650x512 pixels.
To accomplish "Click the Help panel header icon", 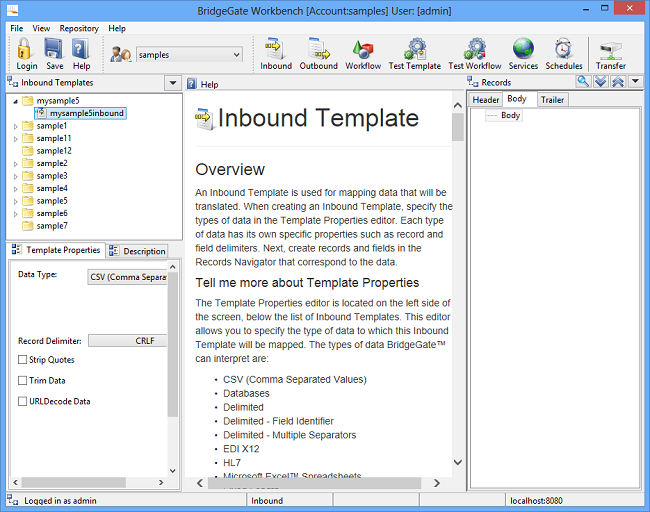I will pyautogui.click(x=192, y=84).
